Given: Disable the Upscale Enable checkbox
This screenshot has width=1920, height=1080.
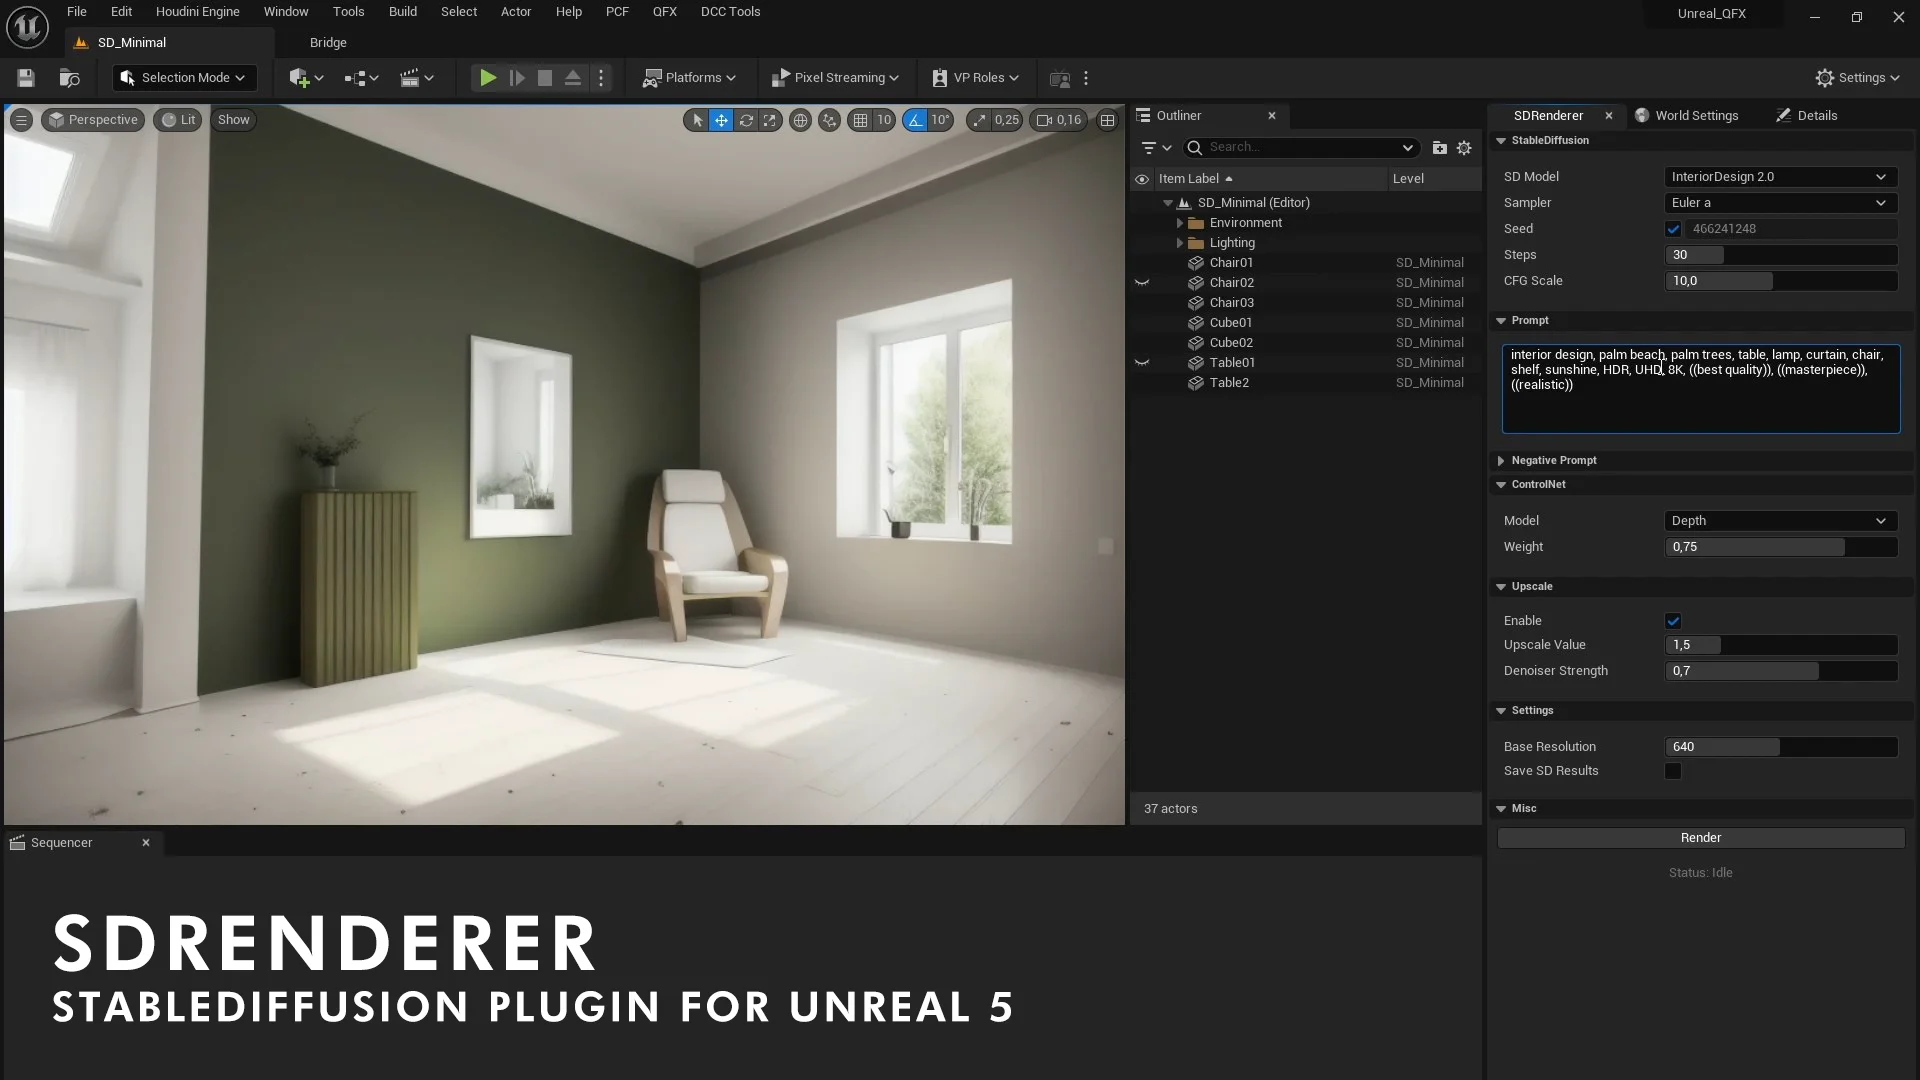Looking at the screenshot, I should (1674, 620).
